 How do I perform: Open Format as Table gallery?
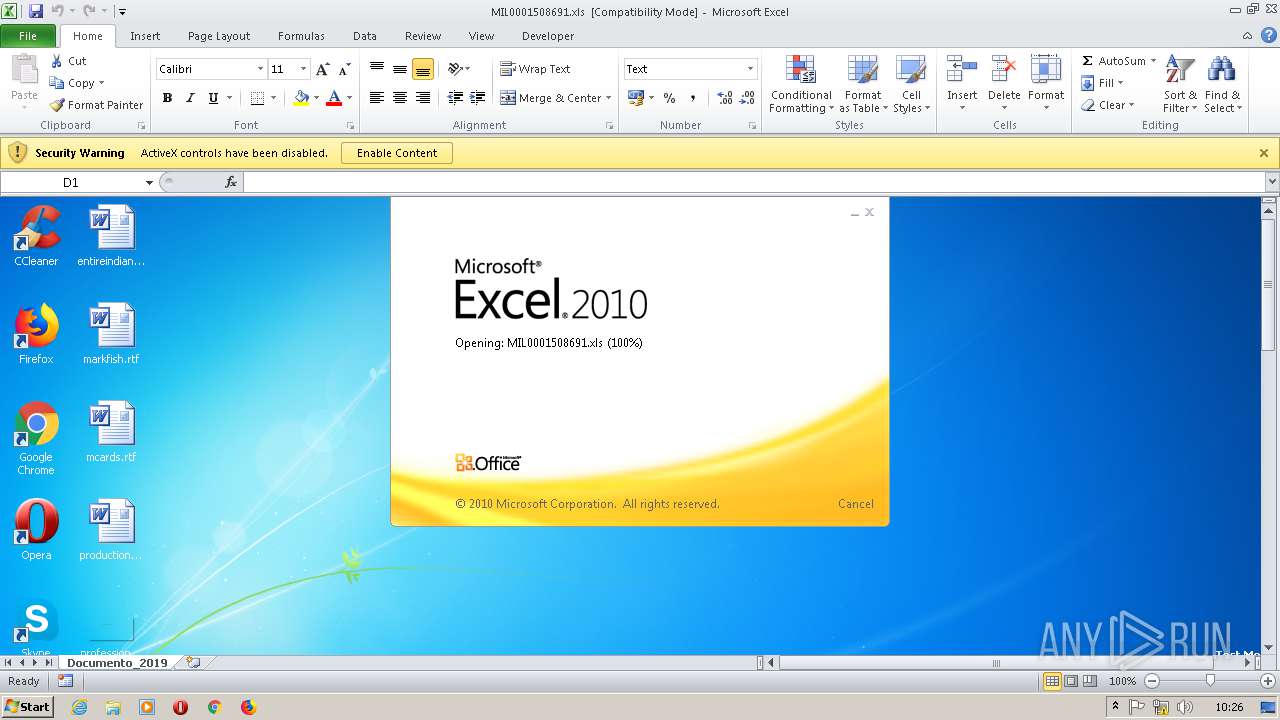[x=862, y=85]
